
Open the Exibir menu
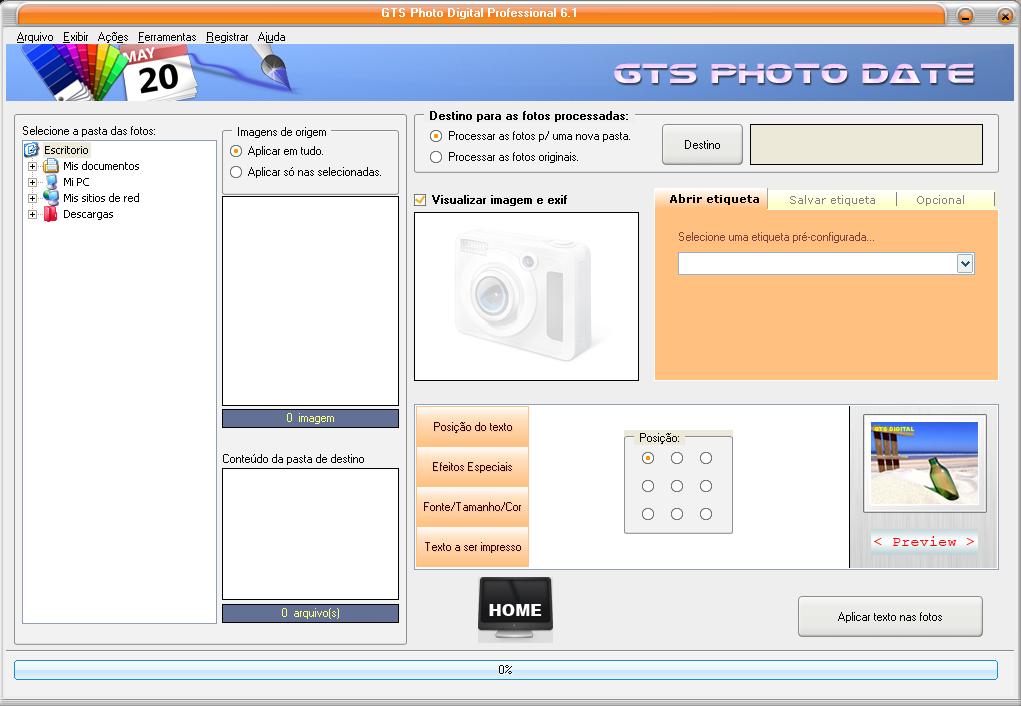76,37
